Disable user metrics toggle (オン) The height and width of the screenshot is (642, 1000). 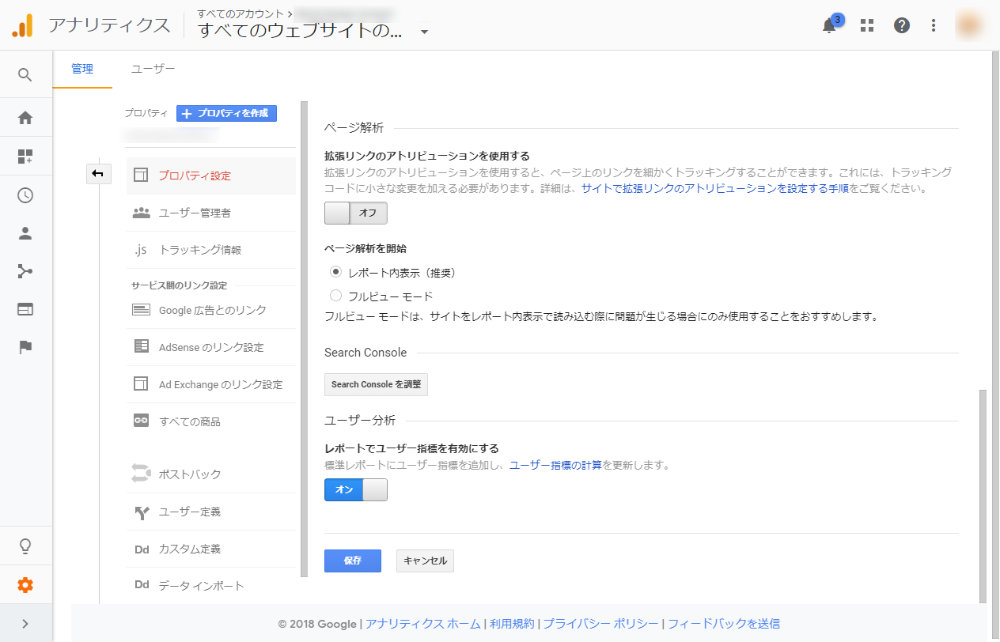[355, 490]
